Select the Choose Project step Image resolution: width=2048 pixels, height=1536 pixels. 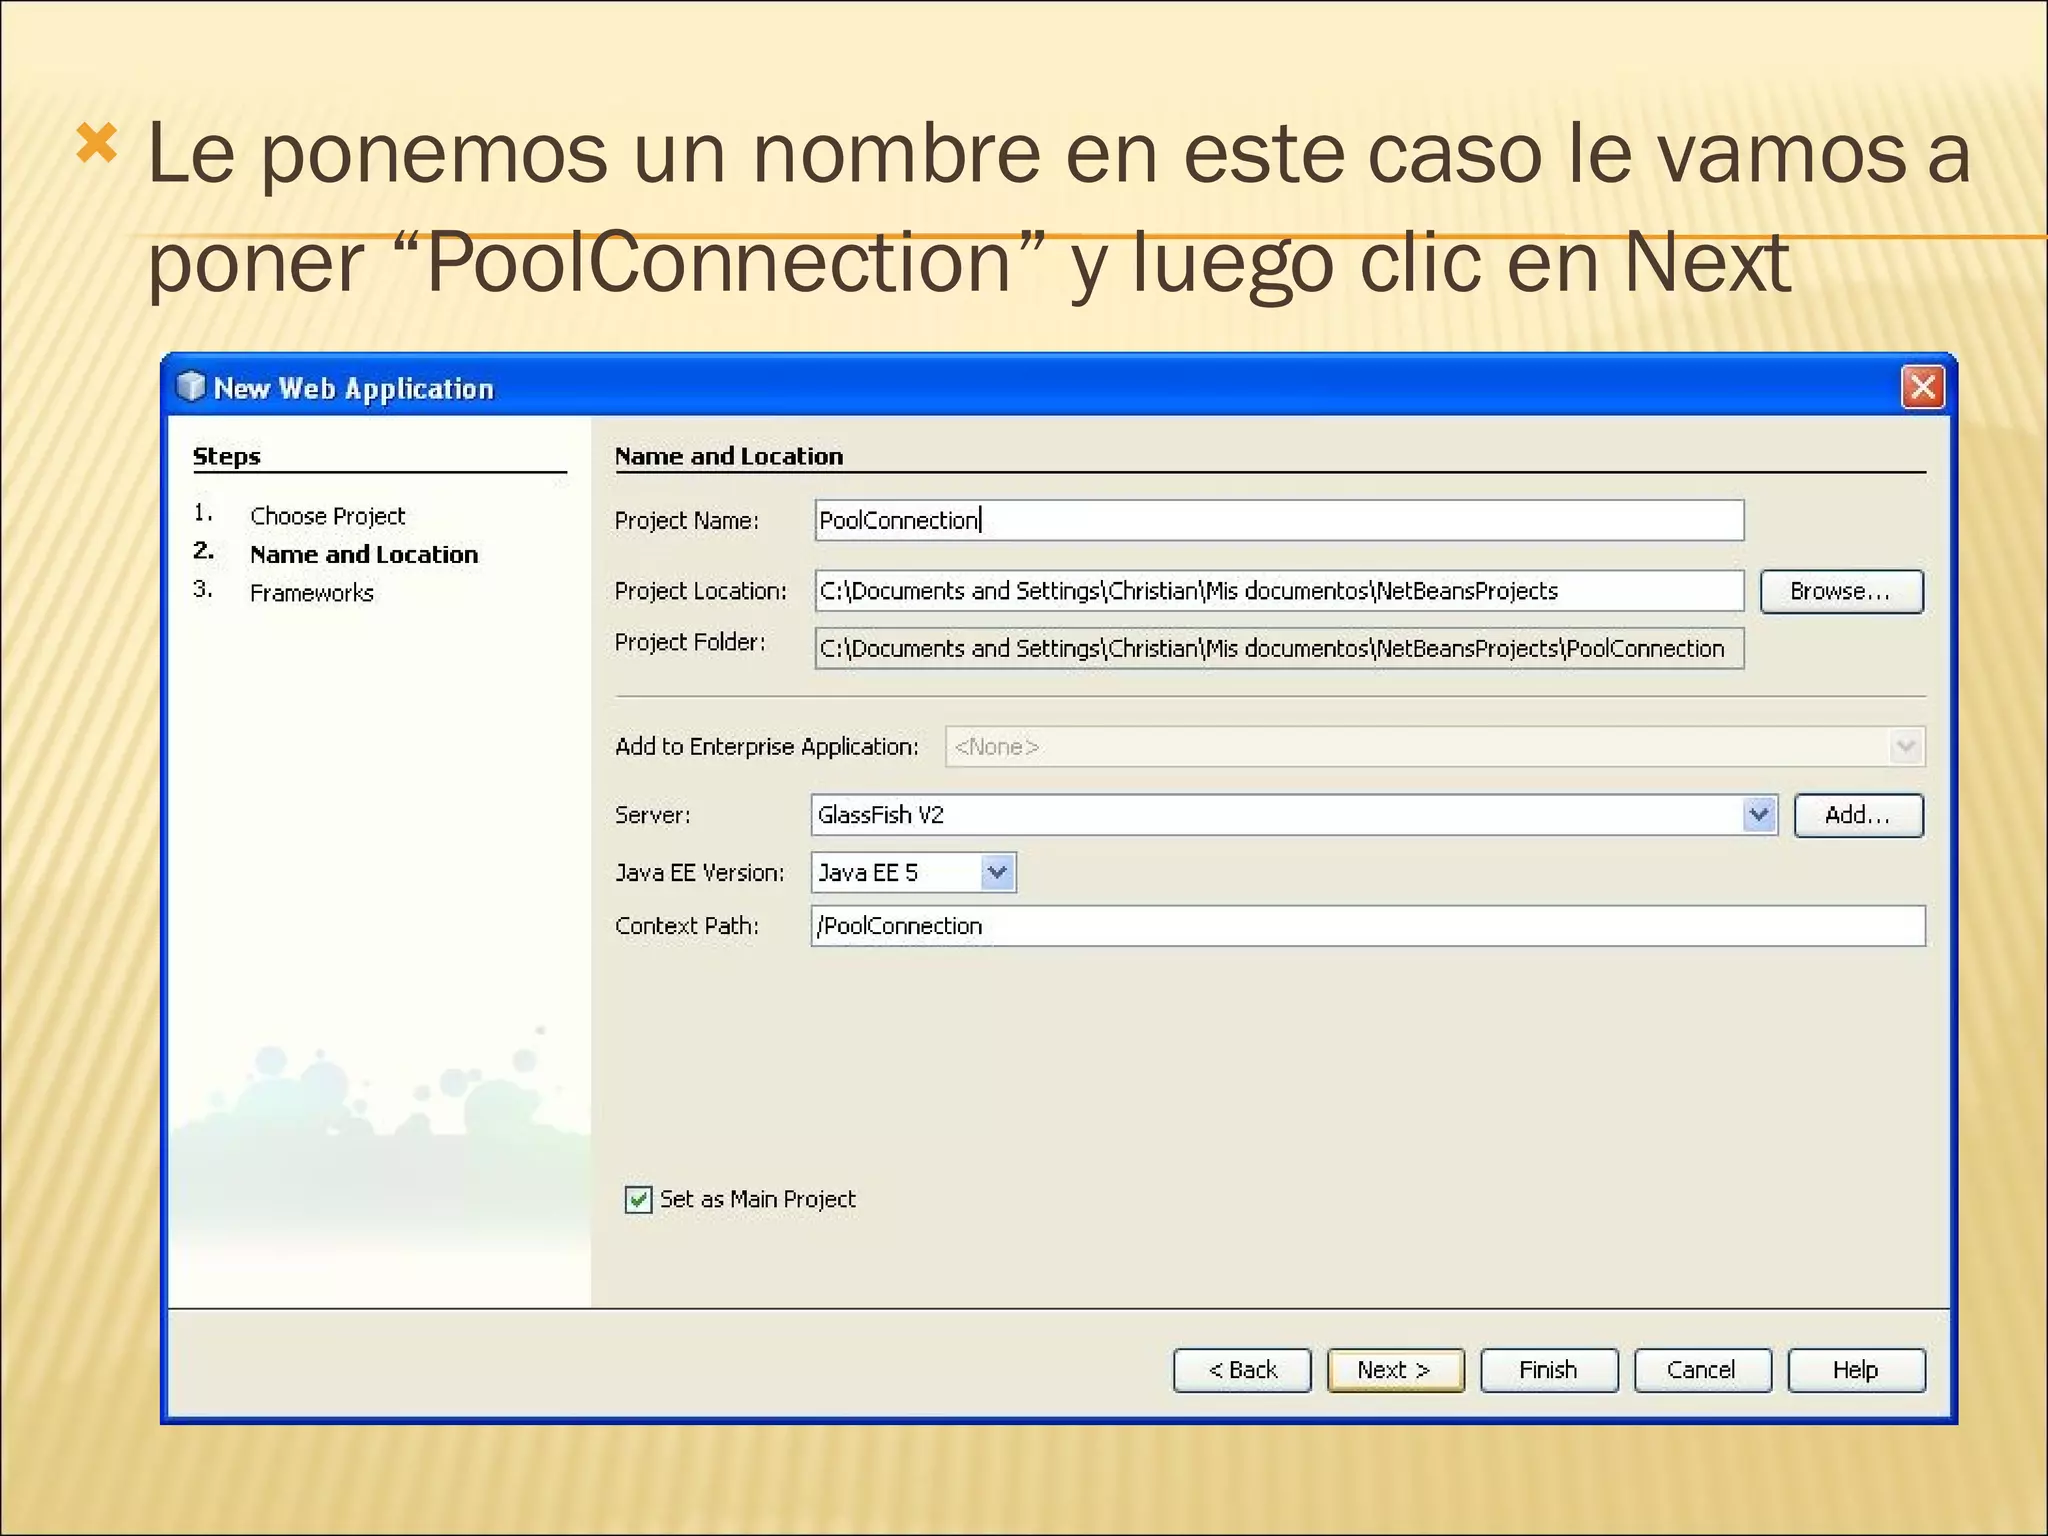click(x=327, y=516)
